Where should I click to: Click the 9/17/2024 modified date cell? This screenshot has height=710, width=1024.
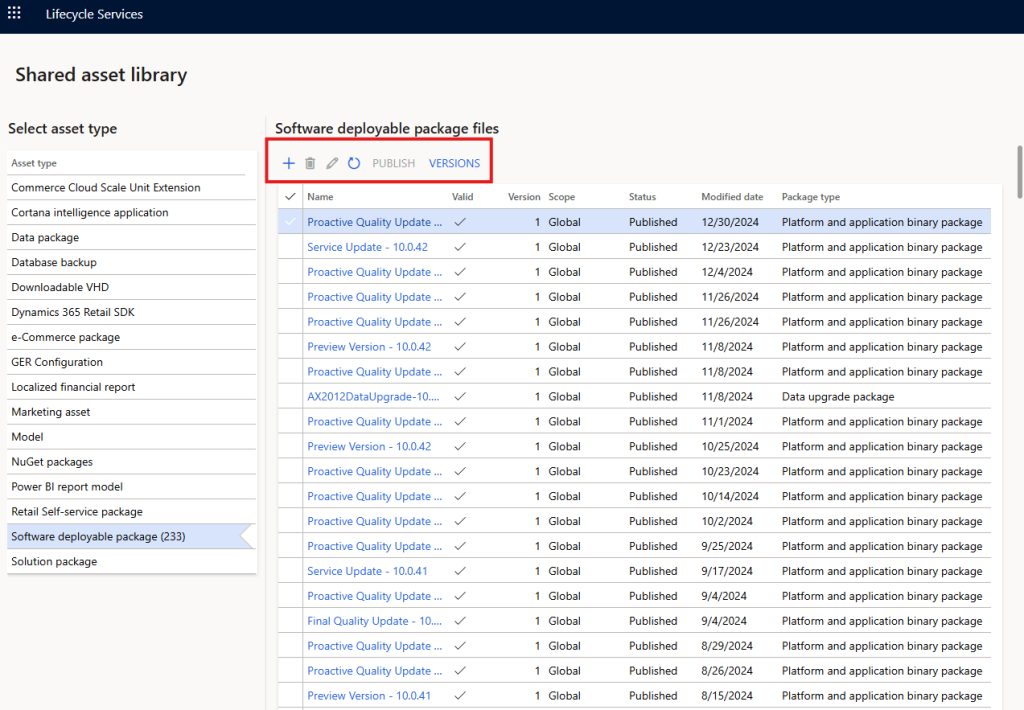coord(727,571)
